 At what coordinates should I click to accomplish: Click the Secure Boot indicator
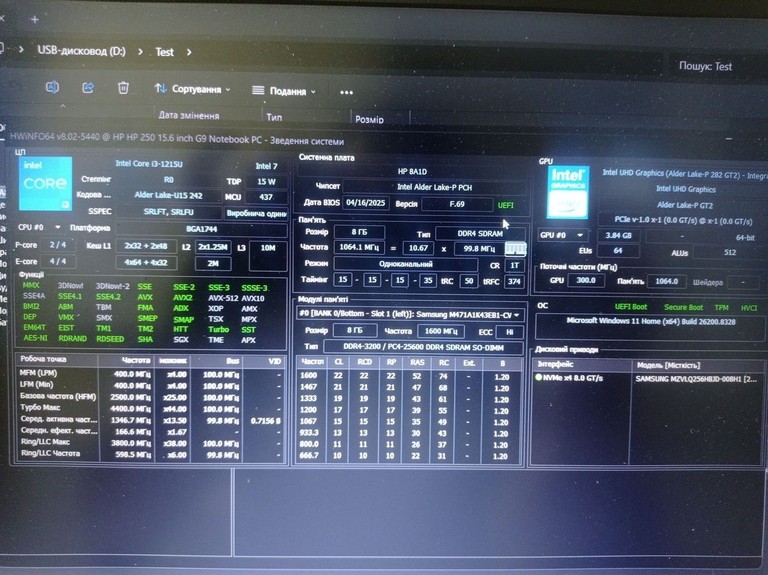(x=683, y=307)
